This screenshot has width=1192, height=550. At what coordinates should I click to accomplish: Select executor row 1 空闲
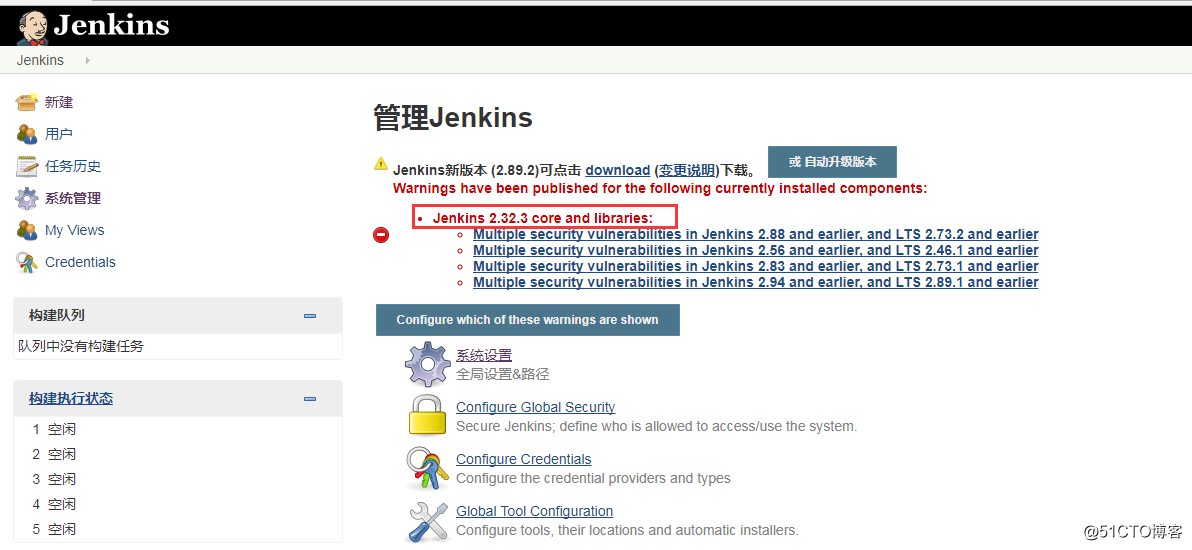tap(178, 430)
